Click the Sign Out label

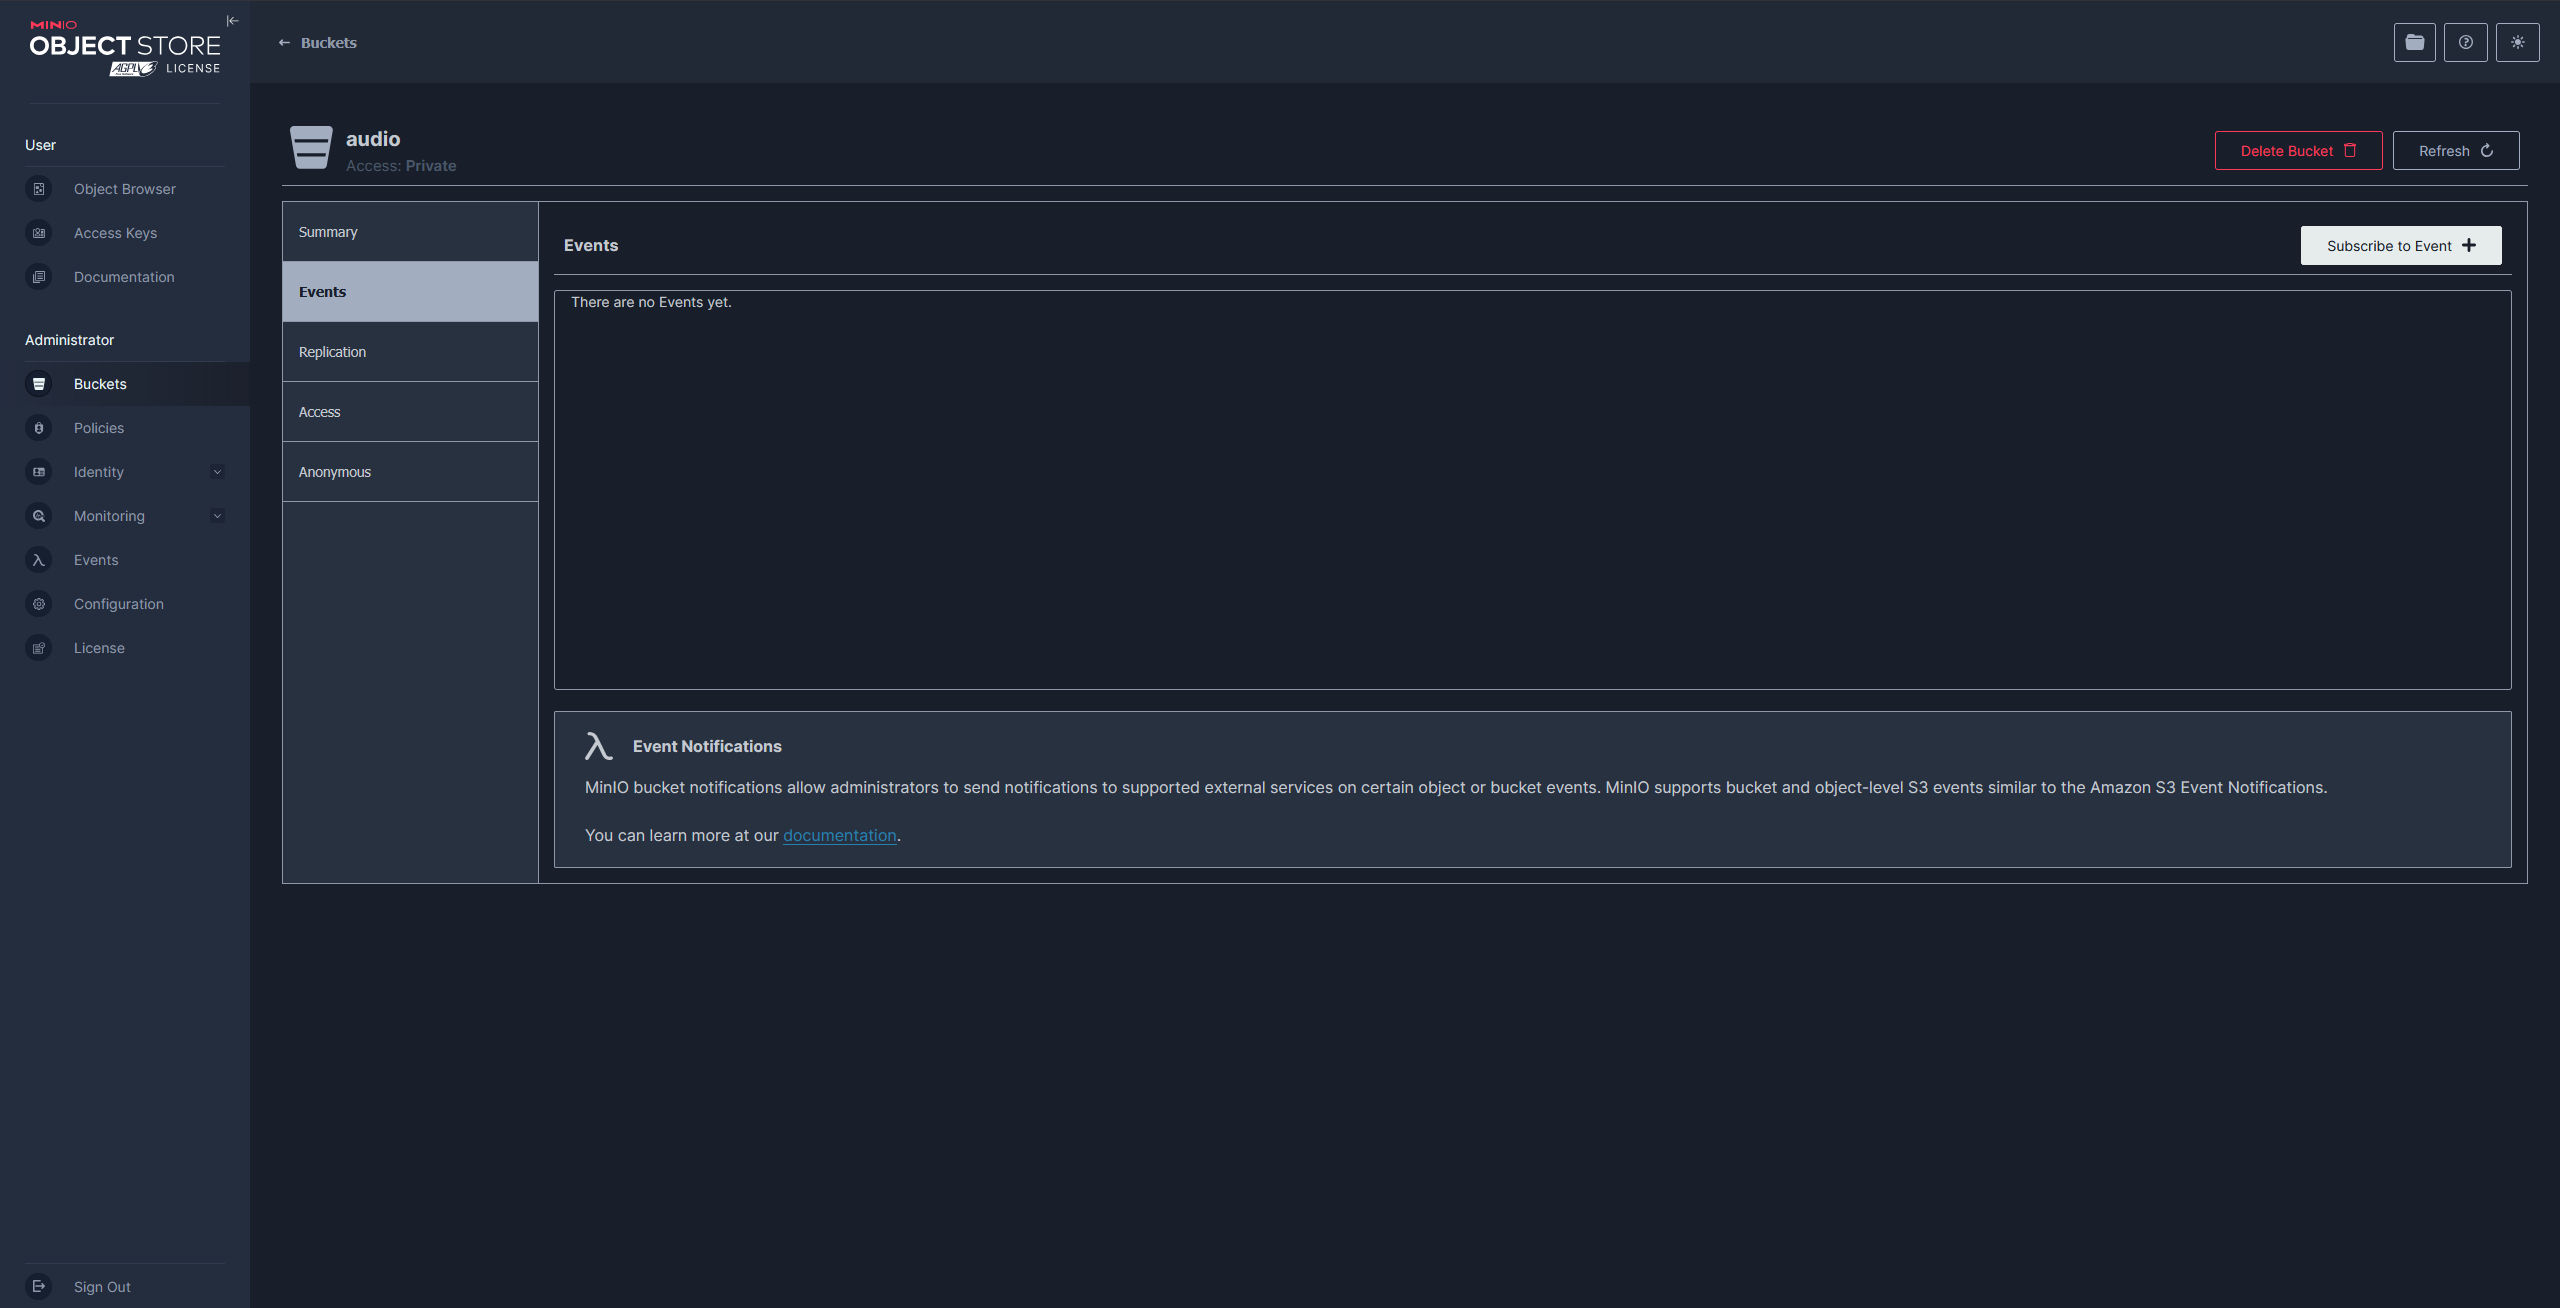click(102, 1287)
